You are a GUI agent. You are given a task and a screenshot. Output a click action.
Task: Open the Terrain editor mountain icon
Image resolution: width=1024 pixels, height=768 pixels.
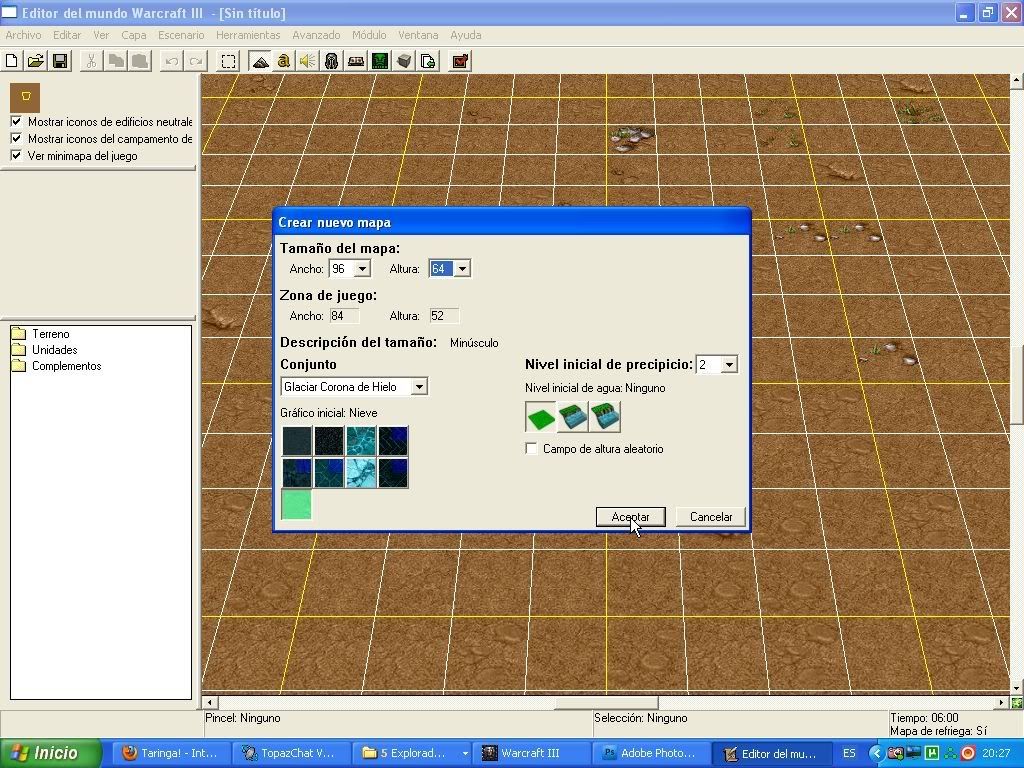point(260,61)
